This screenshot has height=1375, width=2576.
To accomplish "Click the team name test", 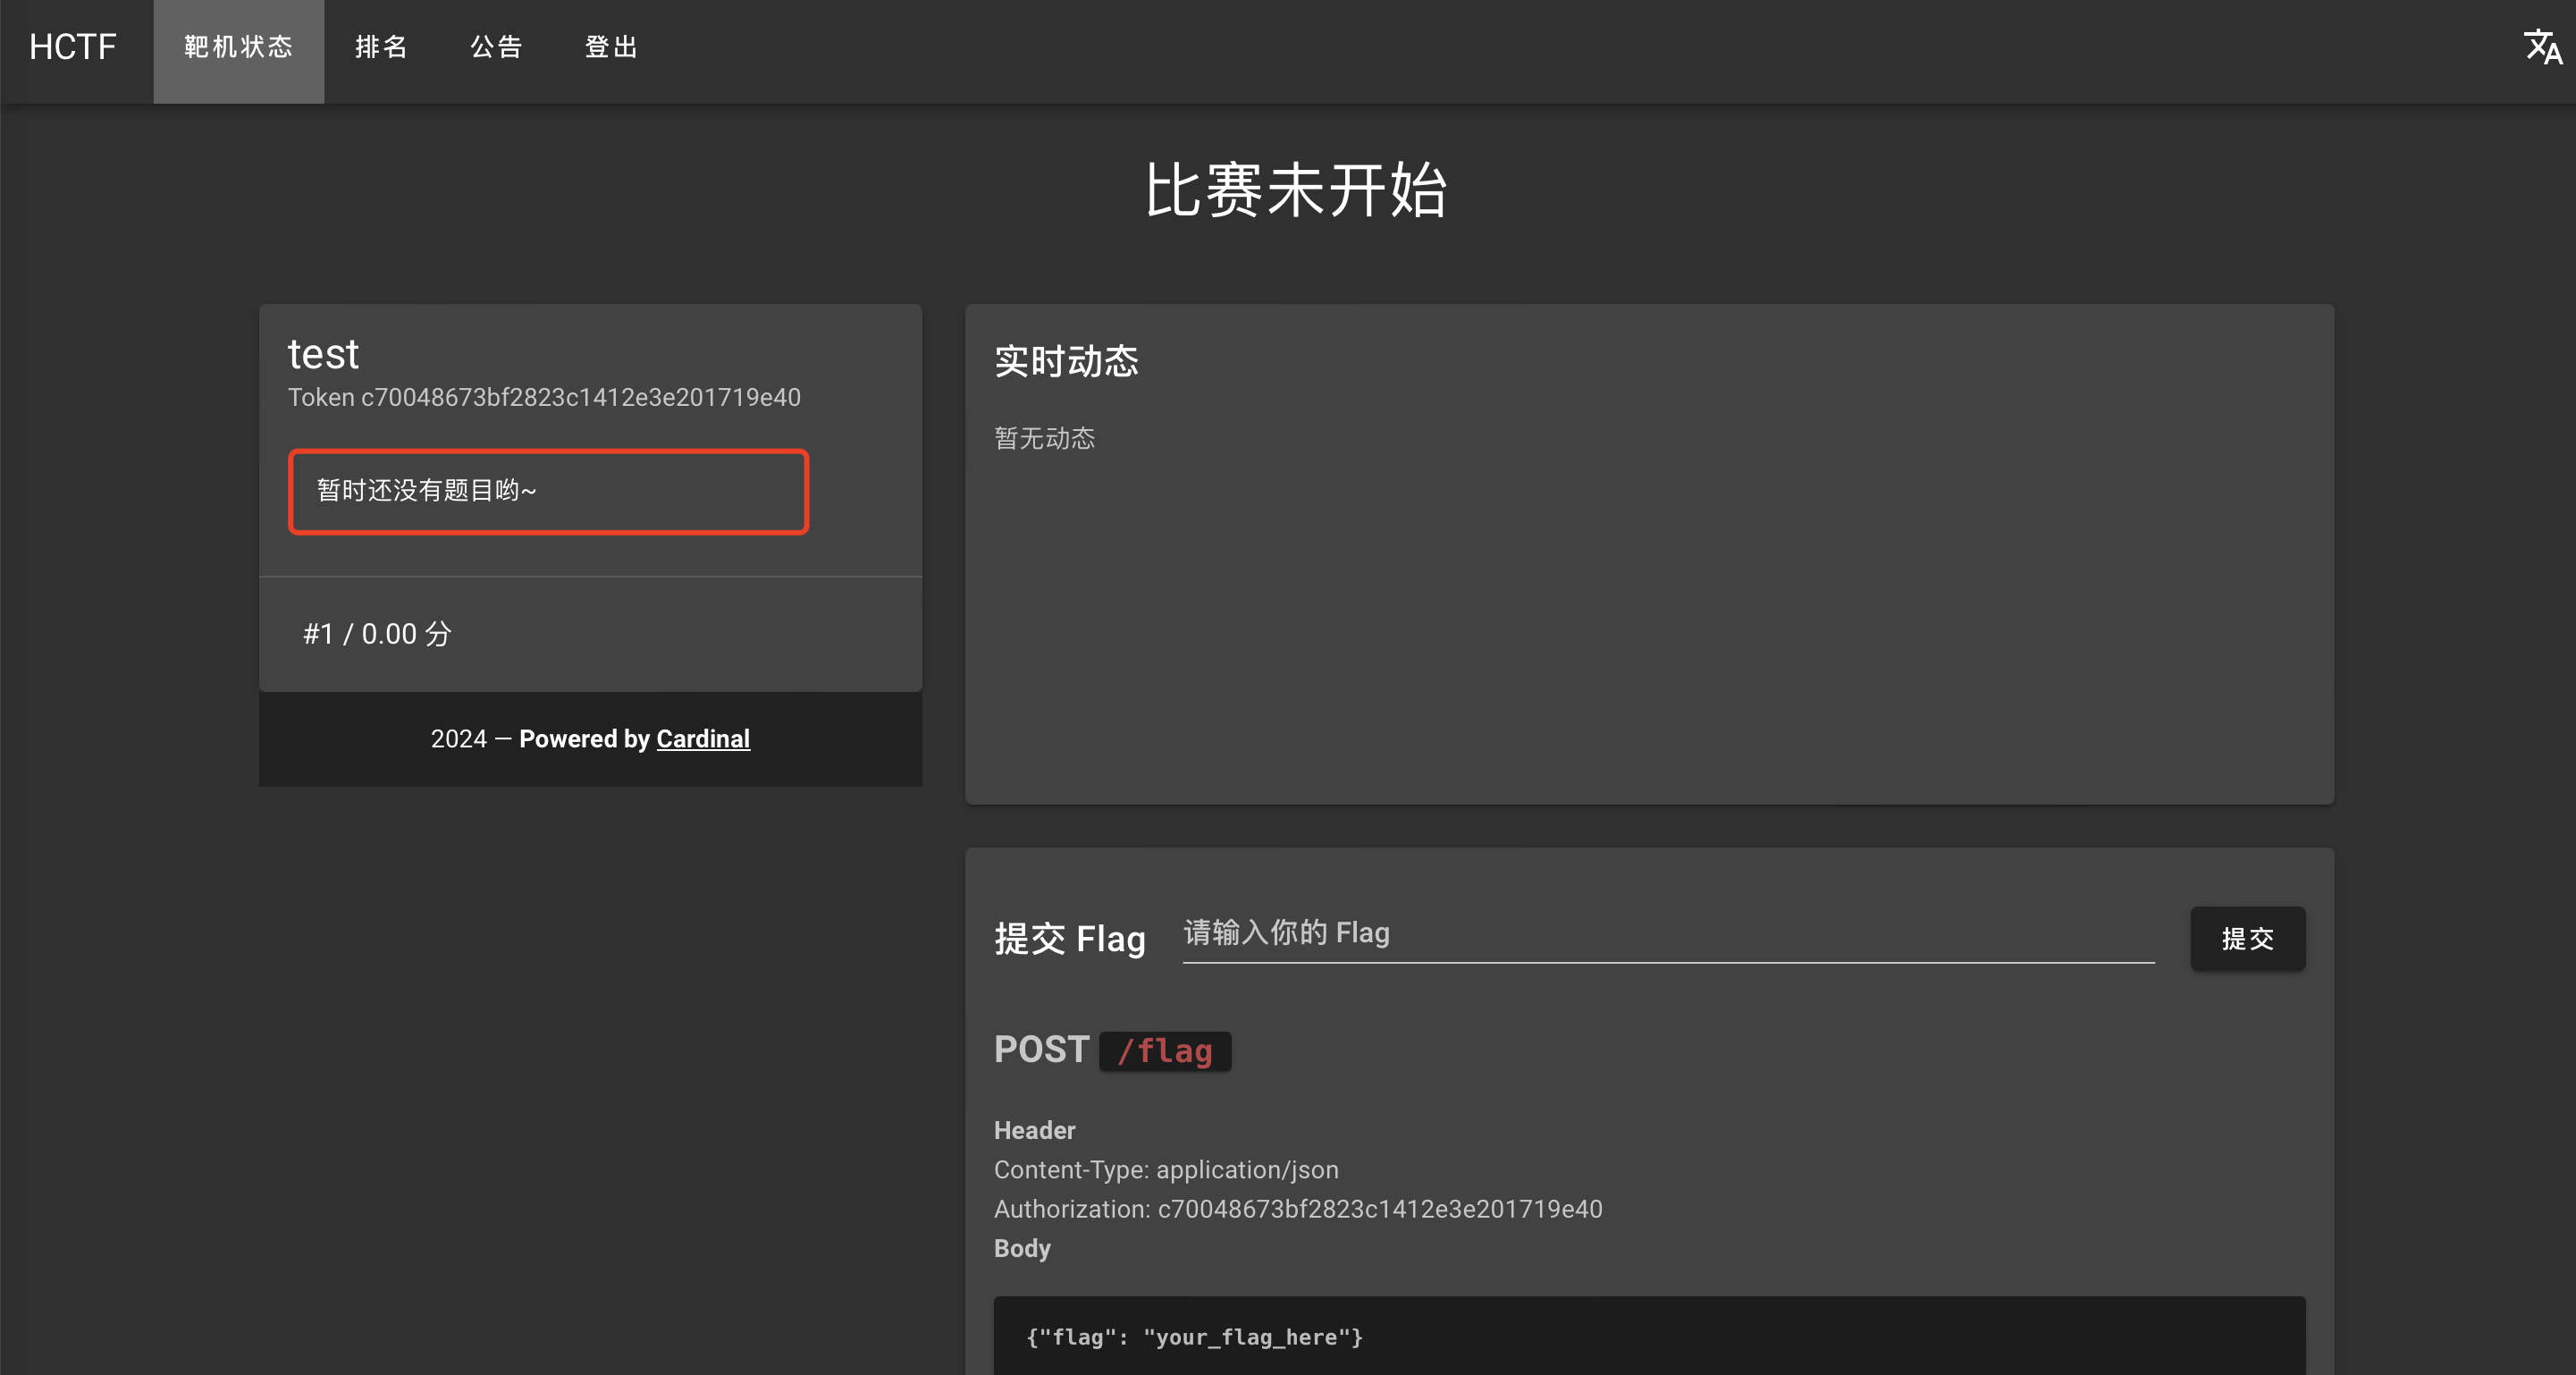I will (x=323, y=354).
